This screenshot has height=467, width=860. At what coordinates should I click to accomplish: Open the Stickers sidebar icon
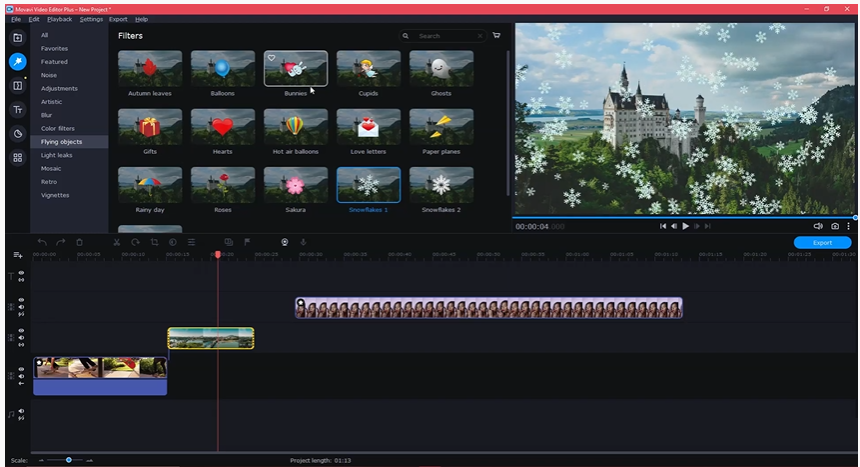tap(17, 134)
